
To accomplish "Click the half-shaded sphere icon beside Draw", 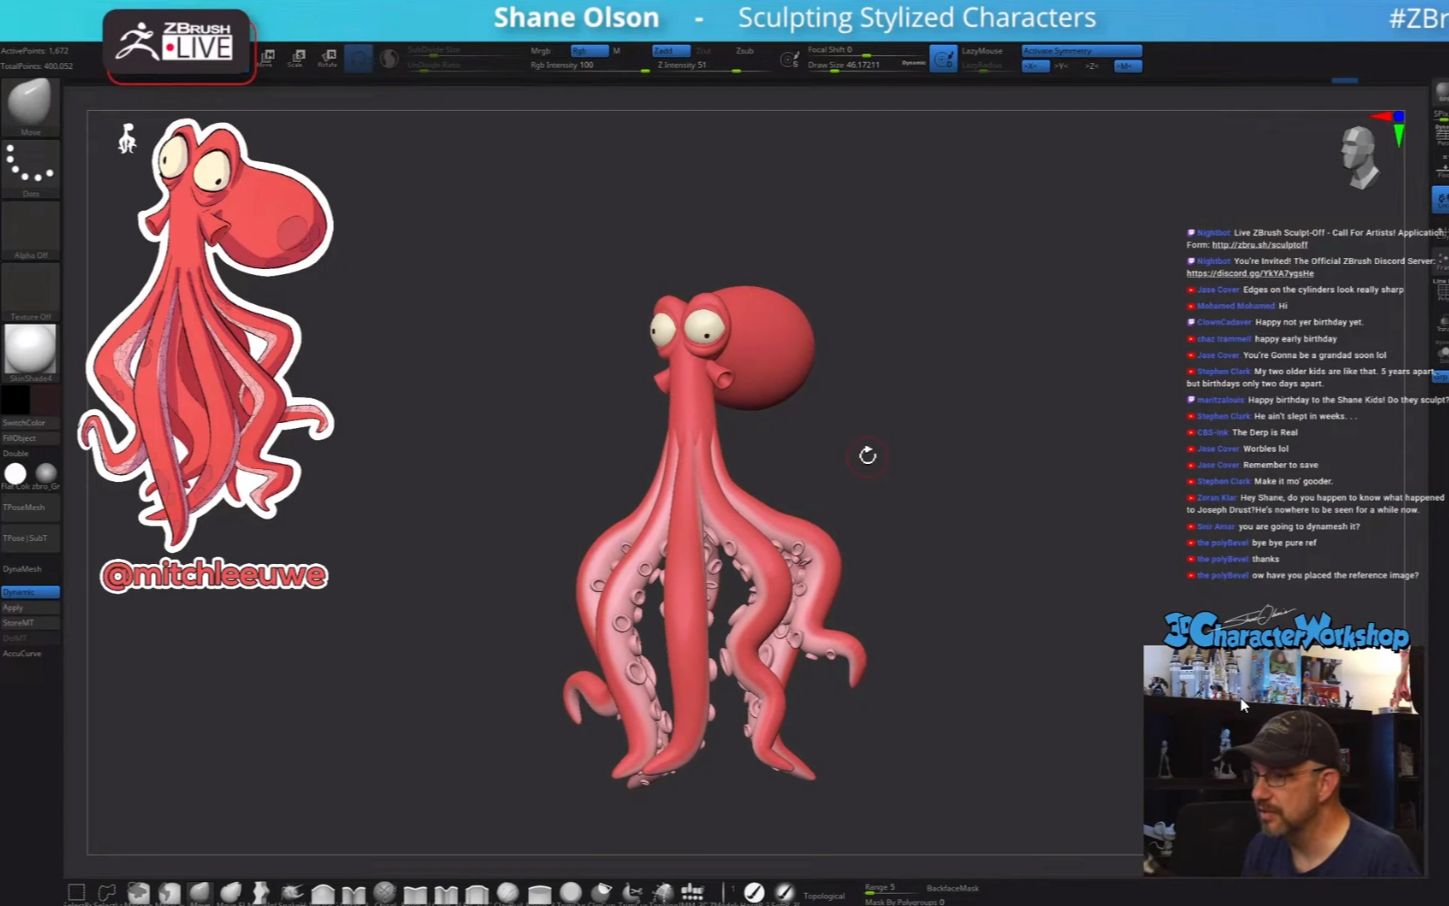I will point(388,59).
